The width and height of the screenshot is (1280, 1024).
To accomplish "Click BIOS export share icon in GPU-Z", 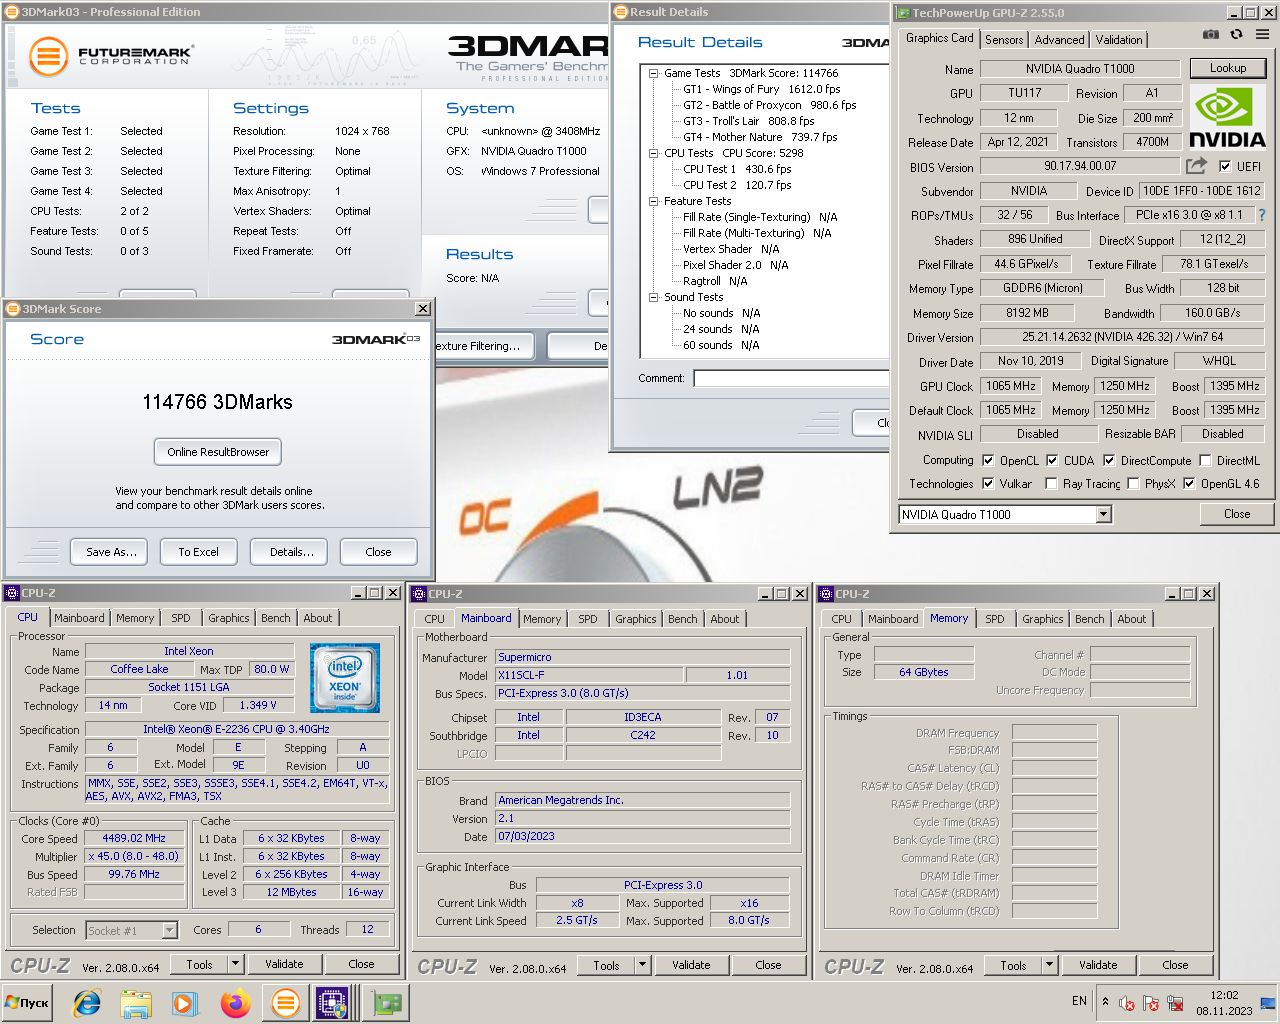I will click(x=1196, y=166).
